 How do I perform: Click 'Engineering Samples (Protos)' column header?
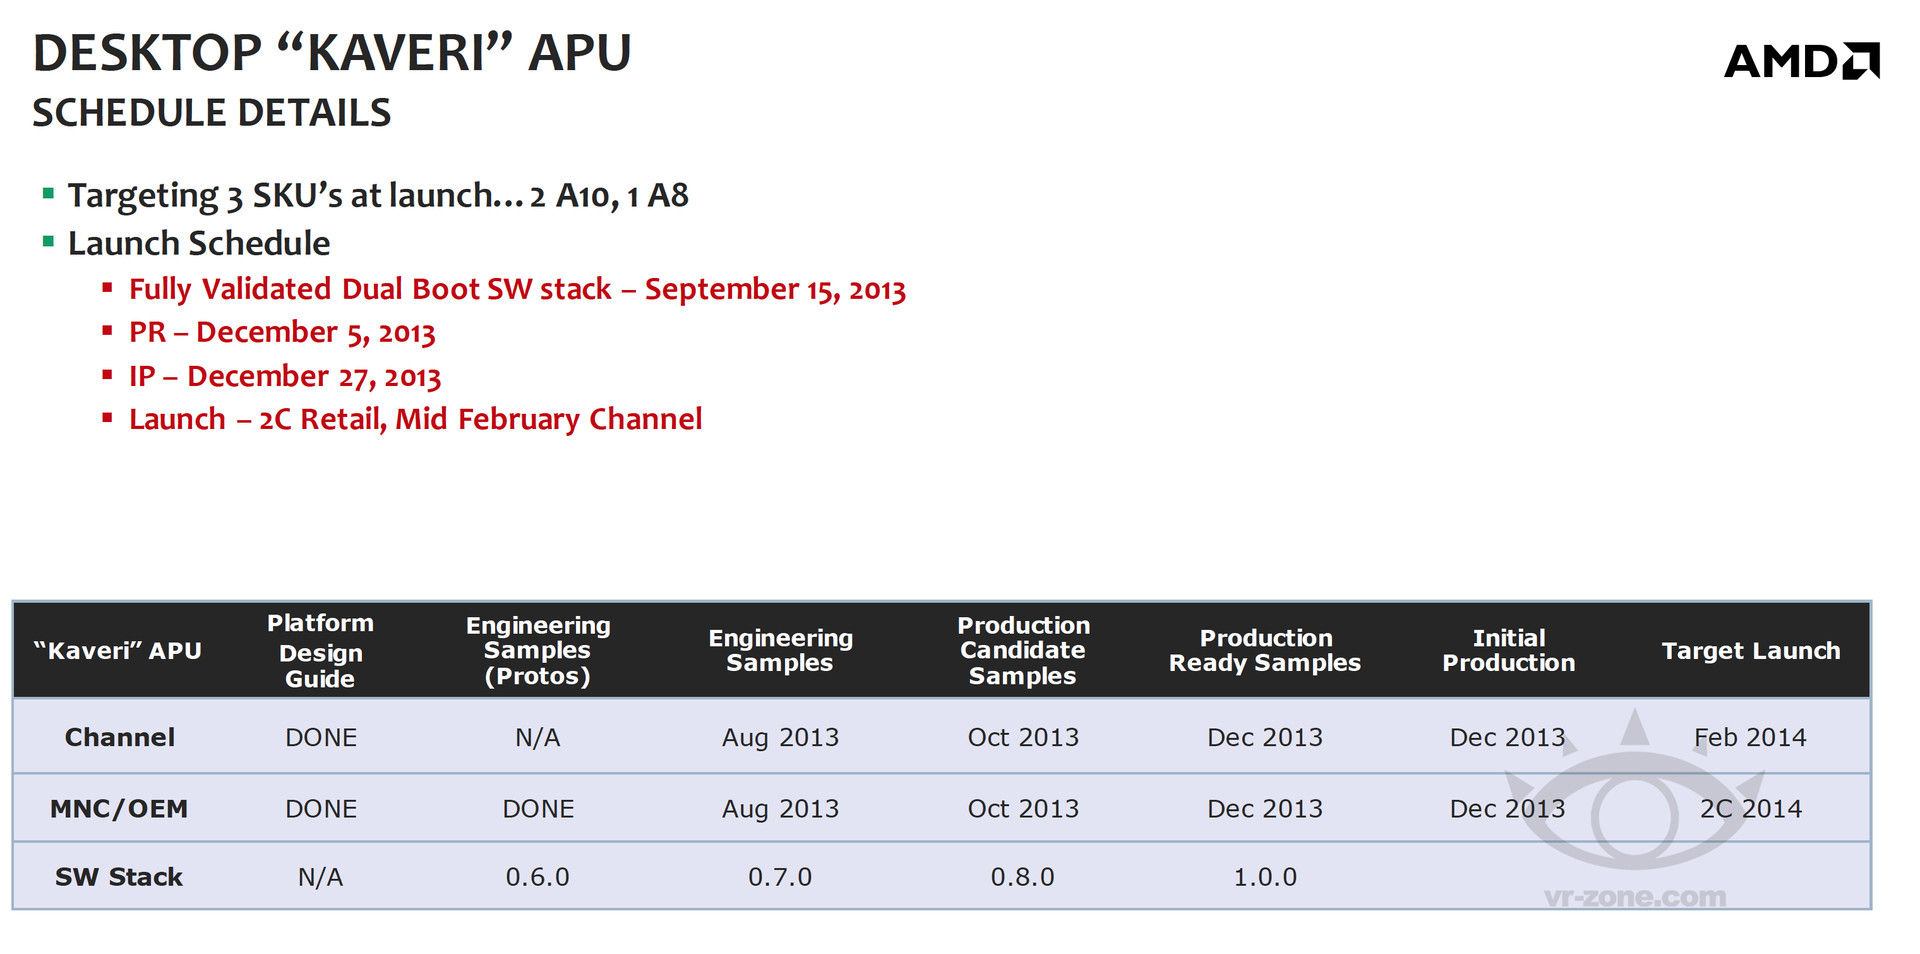(538, 651)
